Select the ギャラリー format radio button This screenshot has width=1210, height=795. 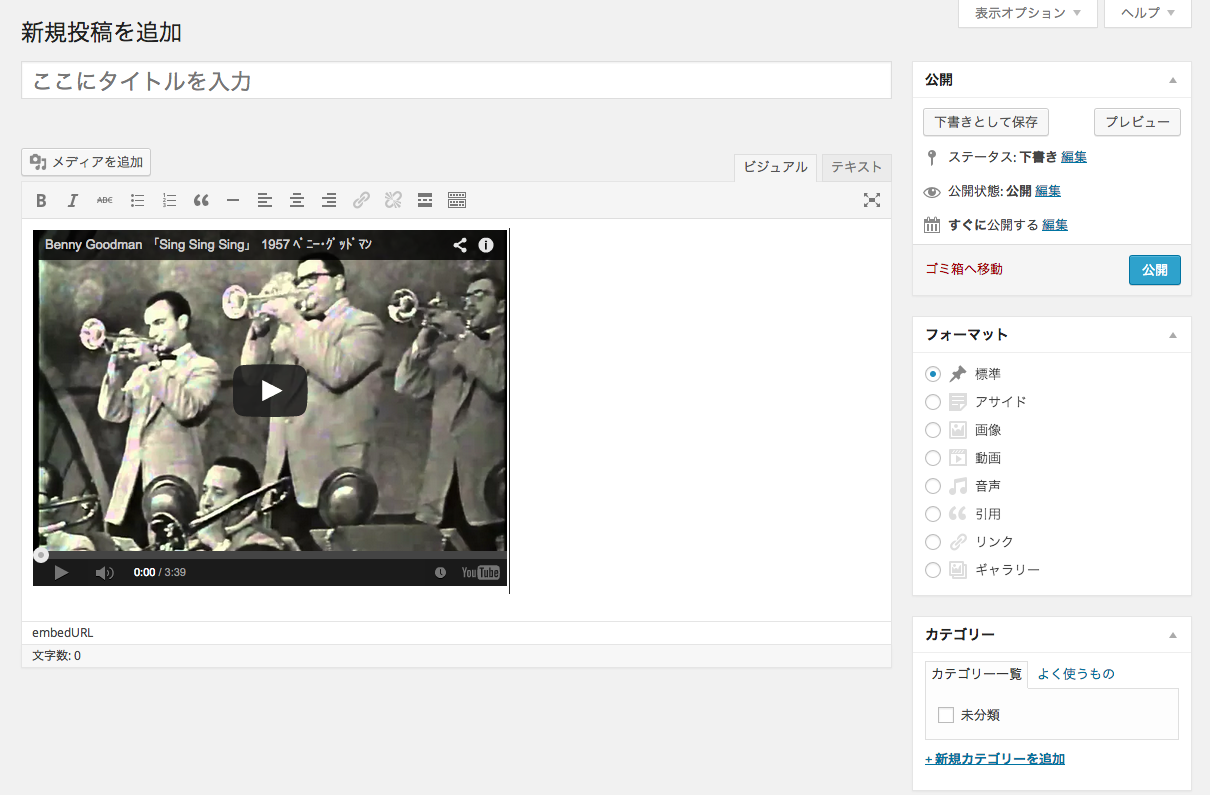[x=933, y=570]
